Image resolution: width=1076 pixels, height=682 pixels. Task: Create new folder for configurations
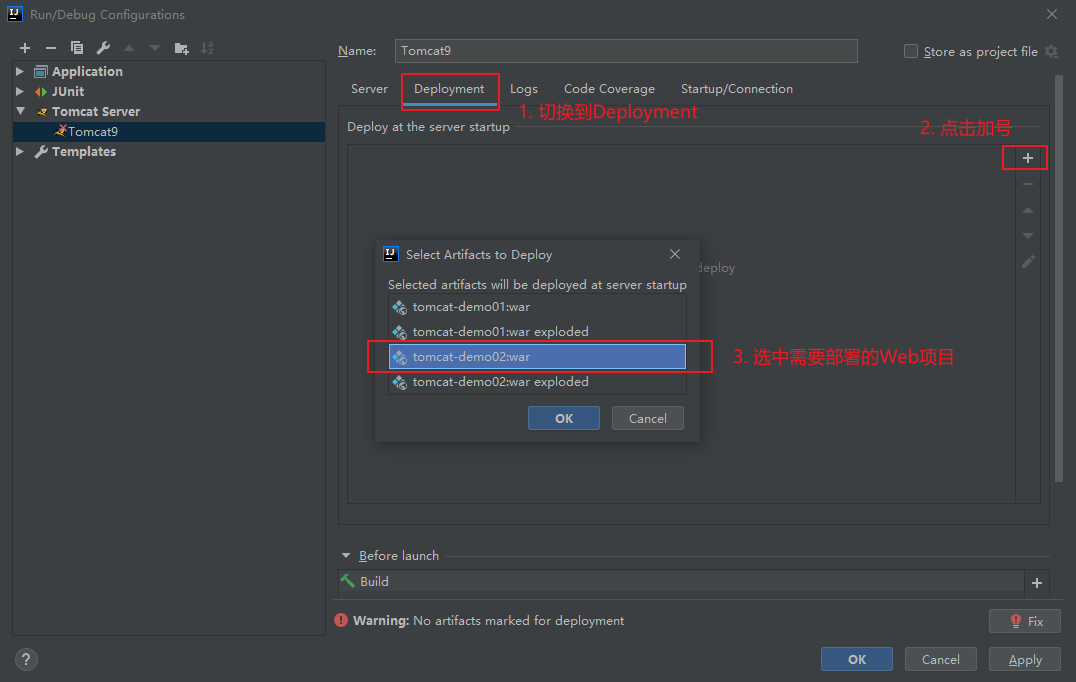(x=181, y=48)
